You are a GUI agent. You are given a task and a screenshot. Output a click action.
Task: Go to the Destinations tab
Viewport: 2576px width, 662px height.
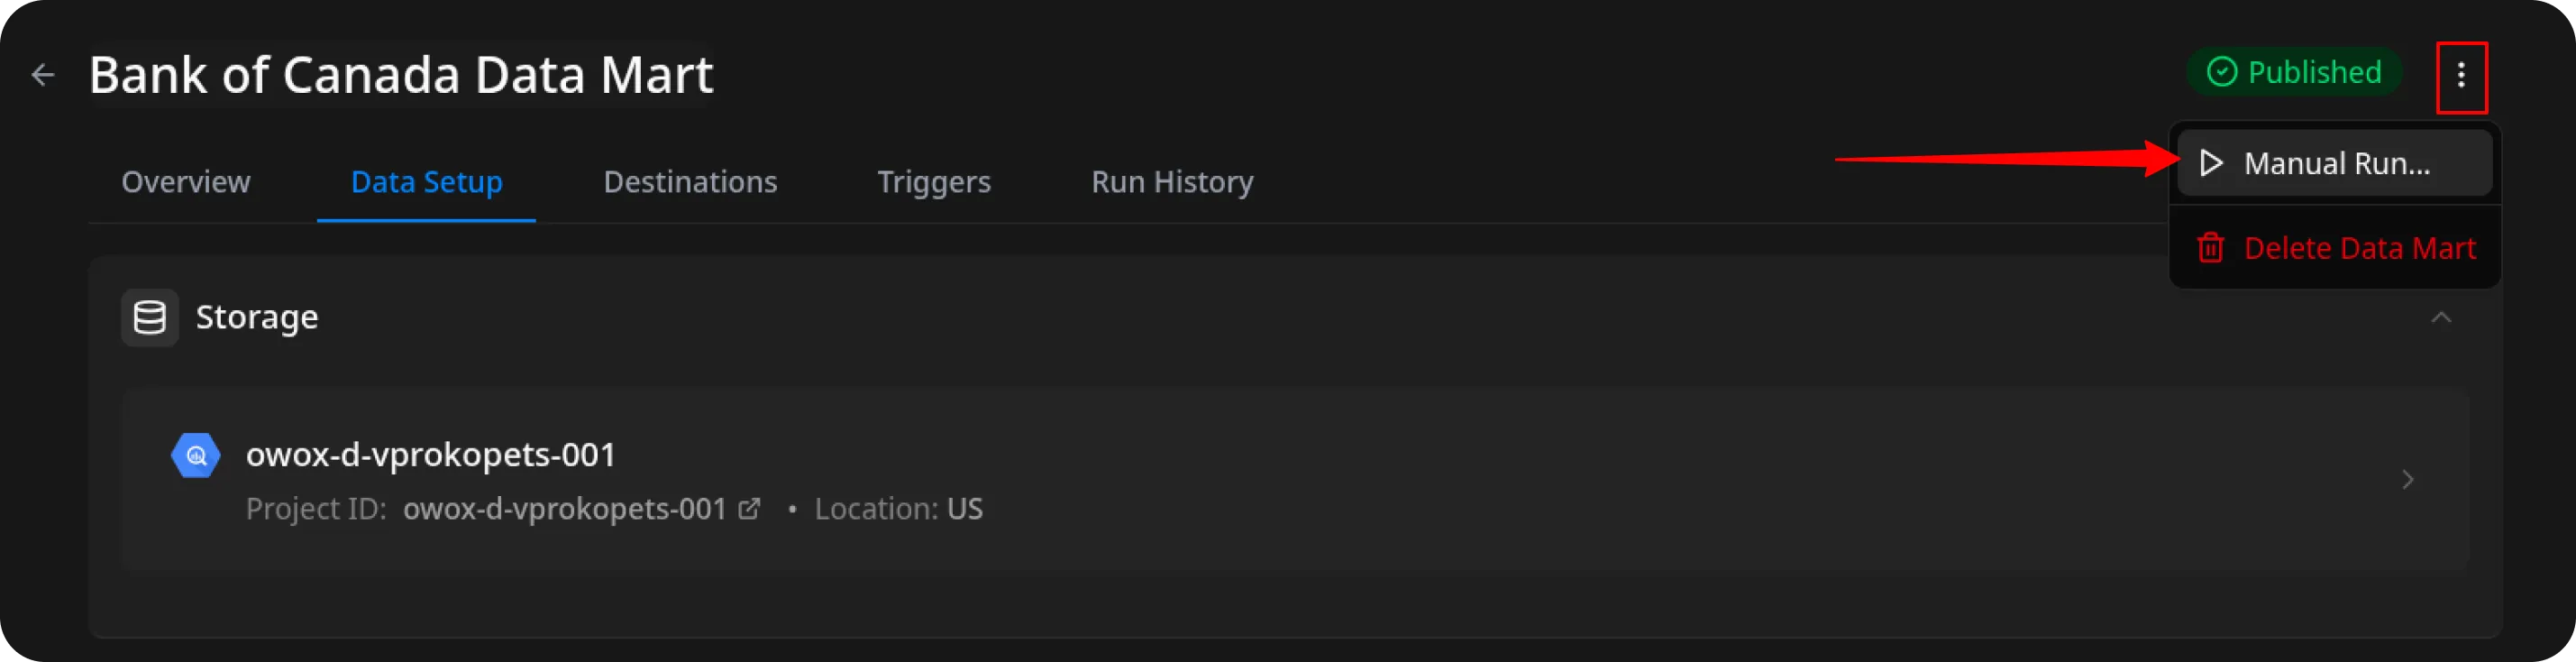coord(690,182)
